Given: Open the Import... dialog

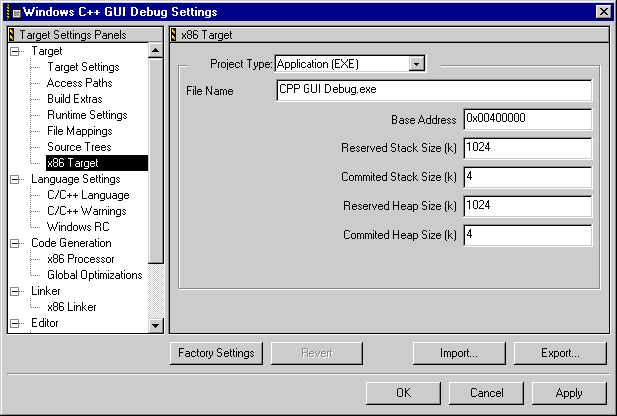Looking at the screenshot, I should pyautogui.click(x=459, y=353).
